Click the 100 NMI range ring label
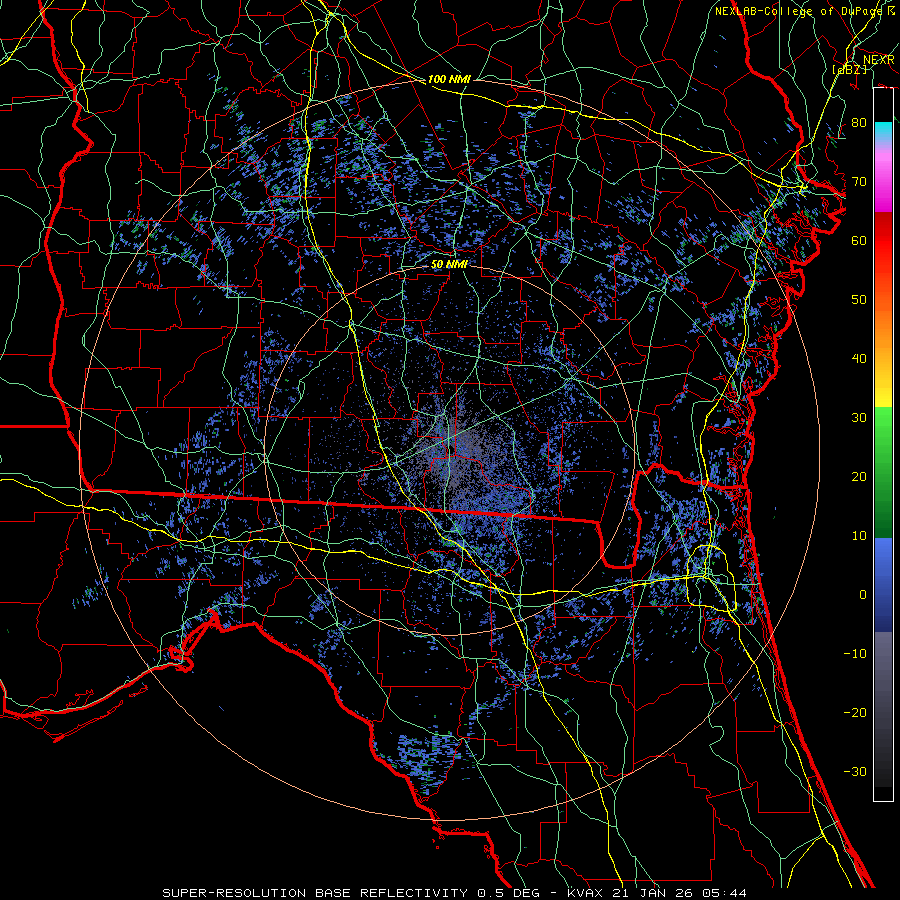Screen dimensions: 900x900 tap(449, 79)
